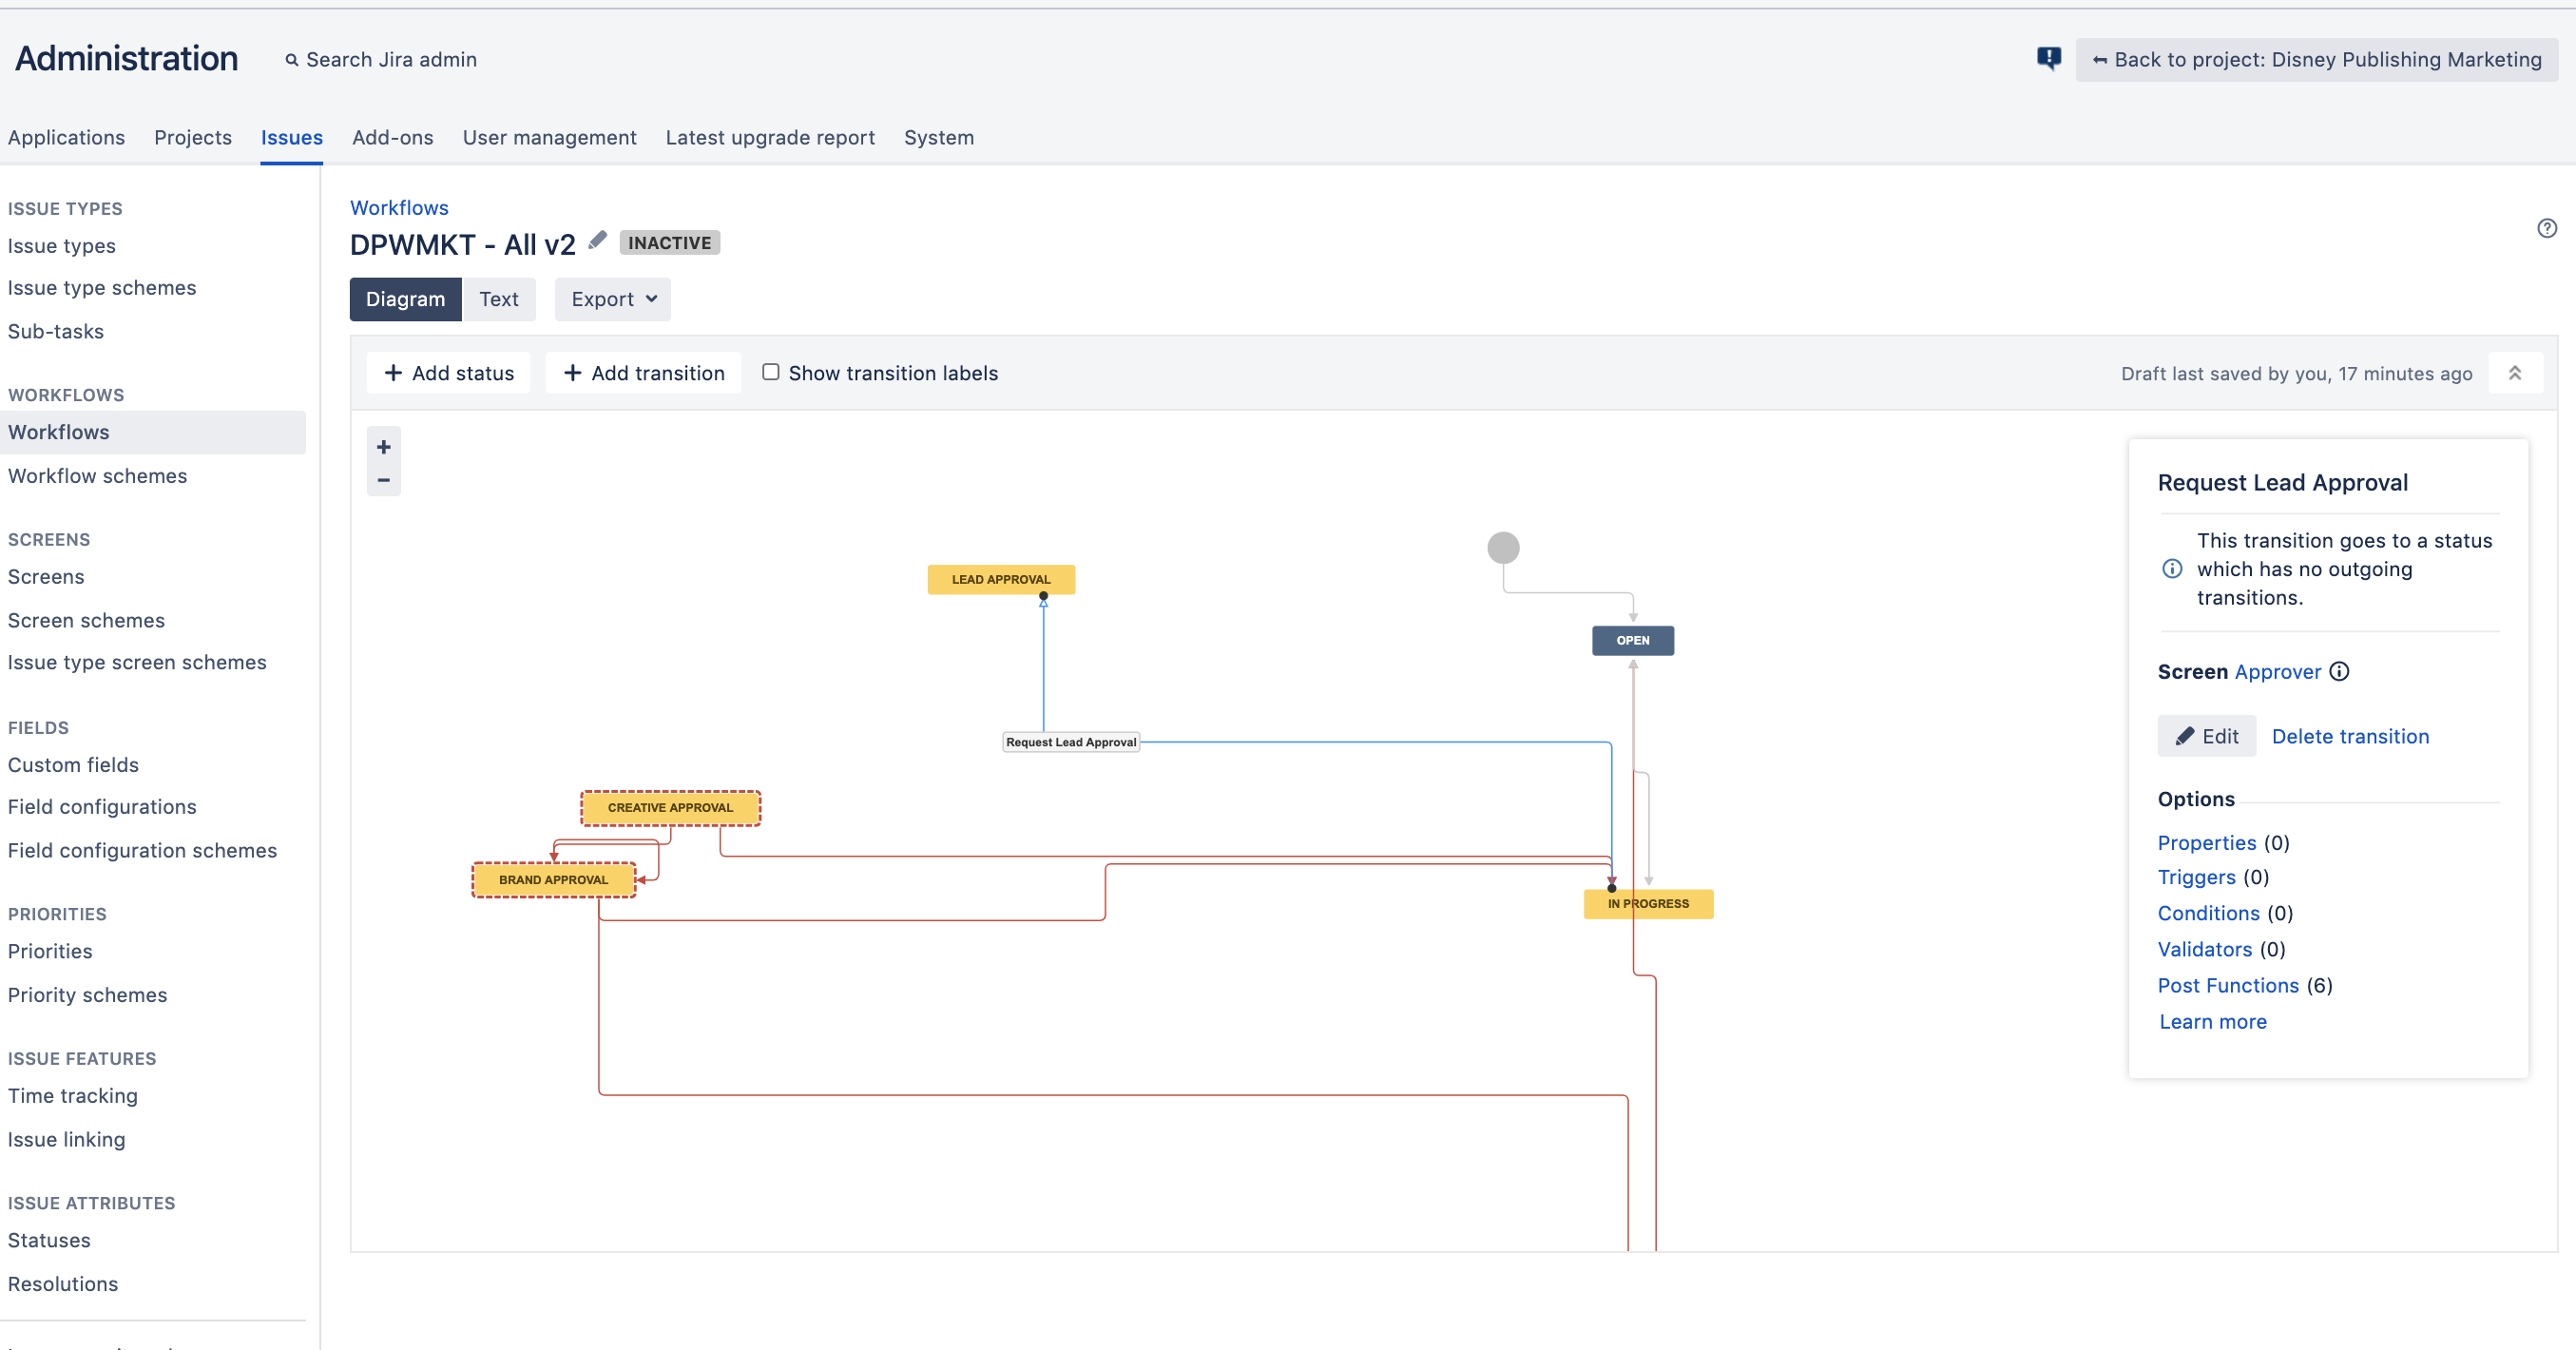Open the Triggers link
Screen dimensions: 2576x1350
2196,877
